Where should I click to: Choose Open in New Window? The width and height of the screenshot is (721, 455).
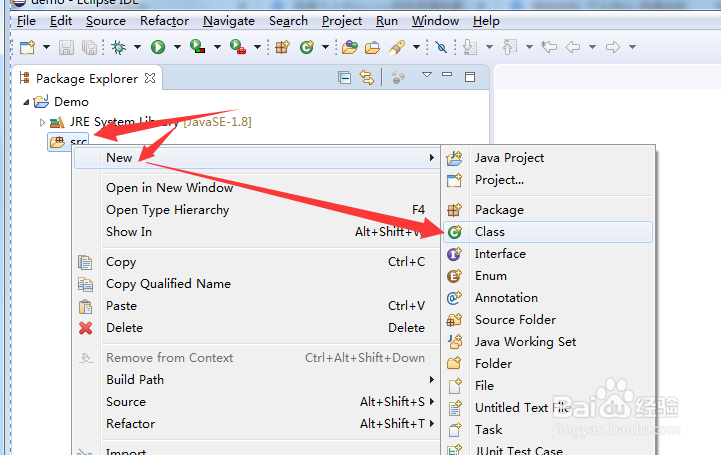pos(257,188)
